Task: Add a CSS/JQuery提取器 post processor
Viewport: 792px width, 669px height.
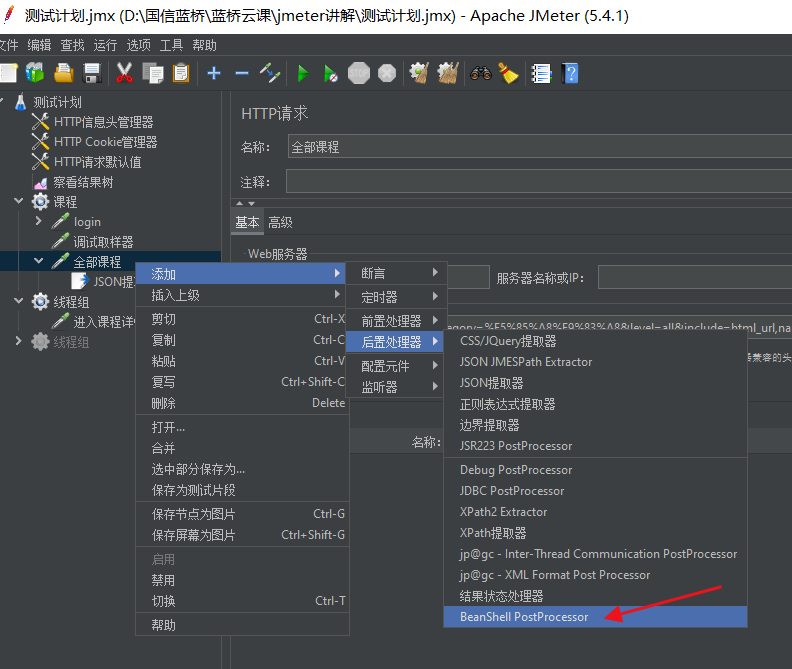Action: 596,341
